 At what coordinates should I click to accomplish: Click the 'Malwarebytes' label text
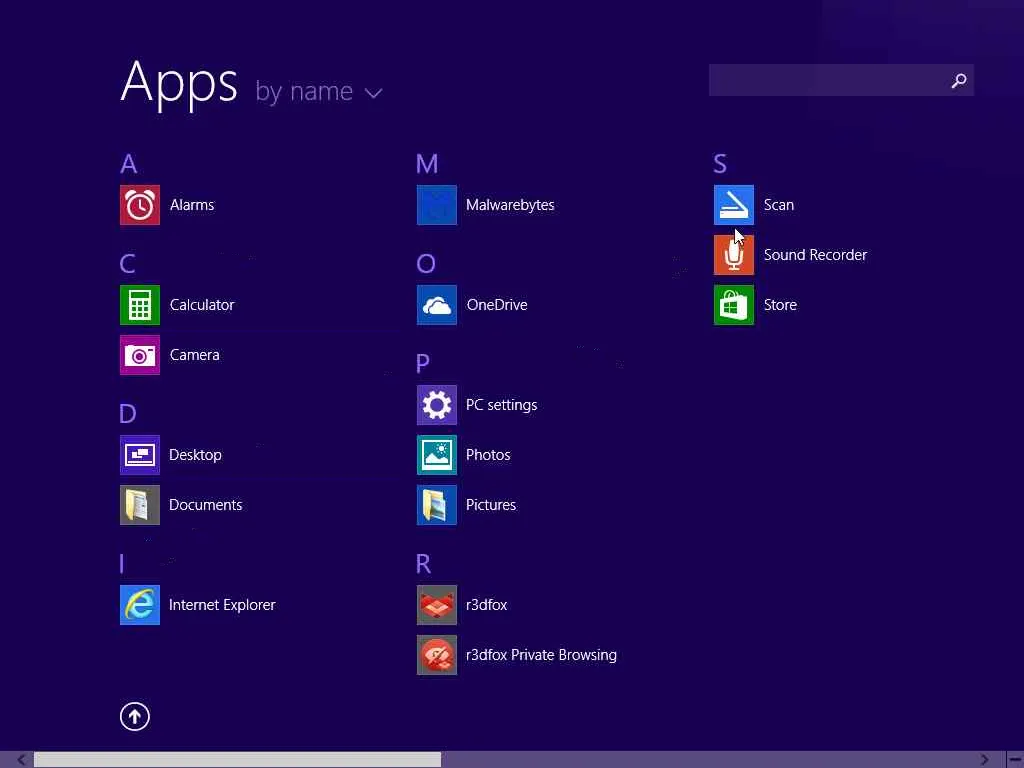(x=510, y=205)
